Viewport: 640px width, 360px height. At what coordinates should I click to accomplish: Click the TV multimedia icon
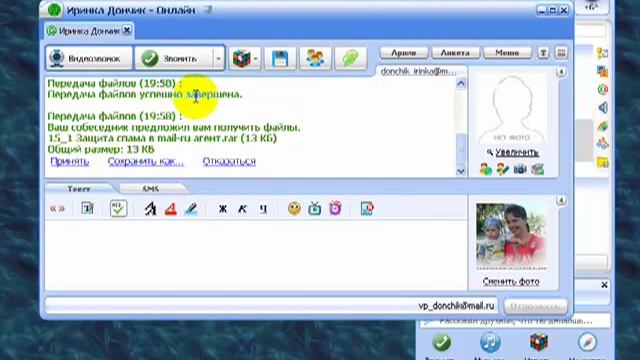click(x=315, y=209)
